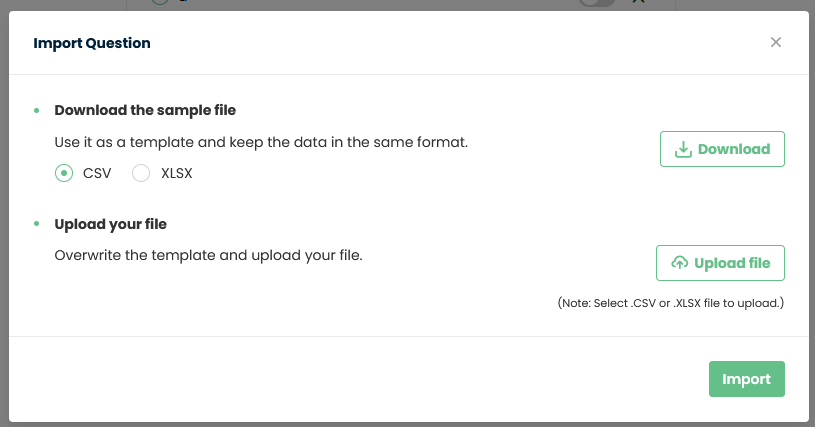
Task: Click the XLSX format label
Action: click(177, 173)
